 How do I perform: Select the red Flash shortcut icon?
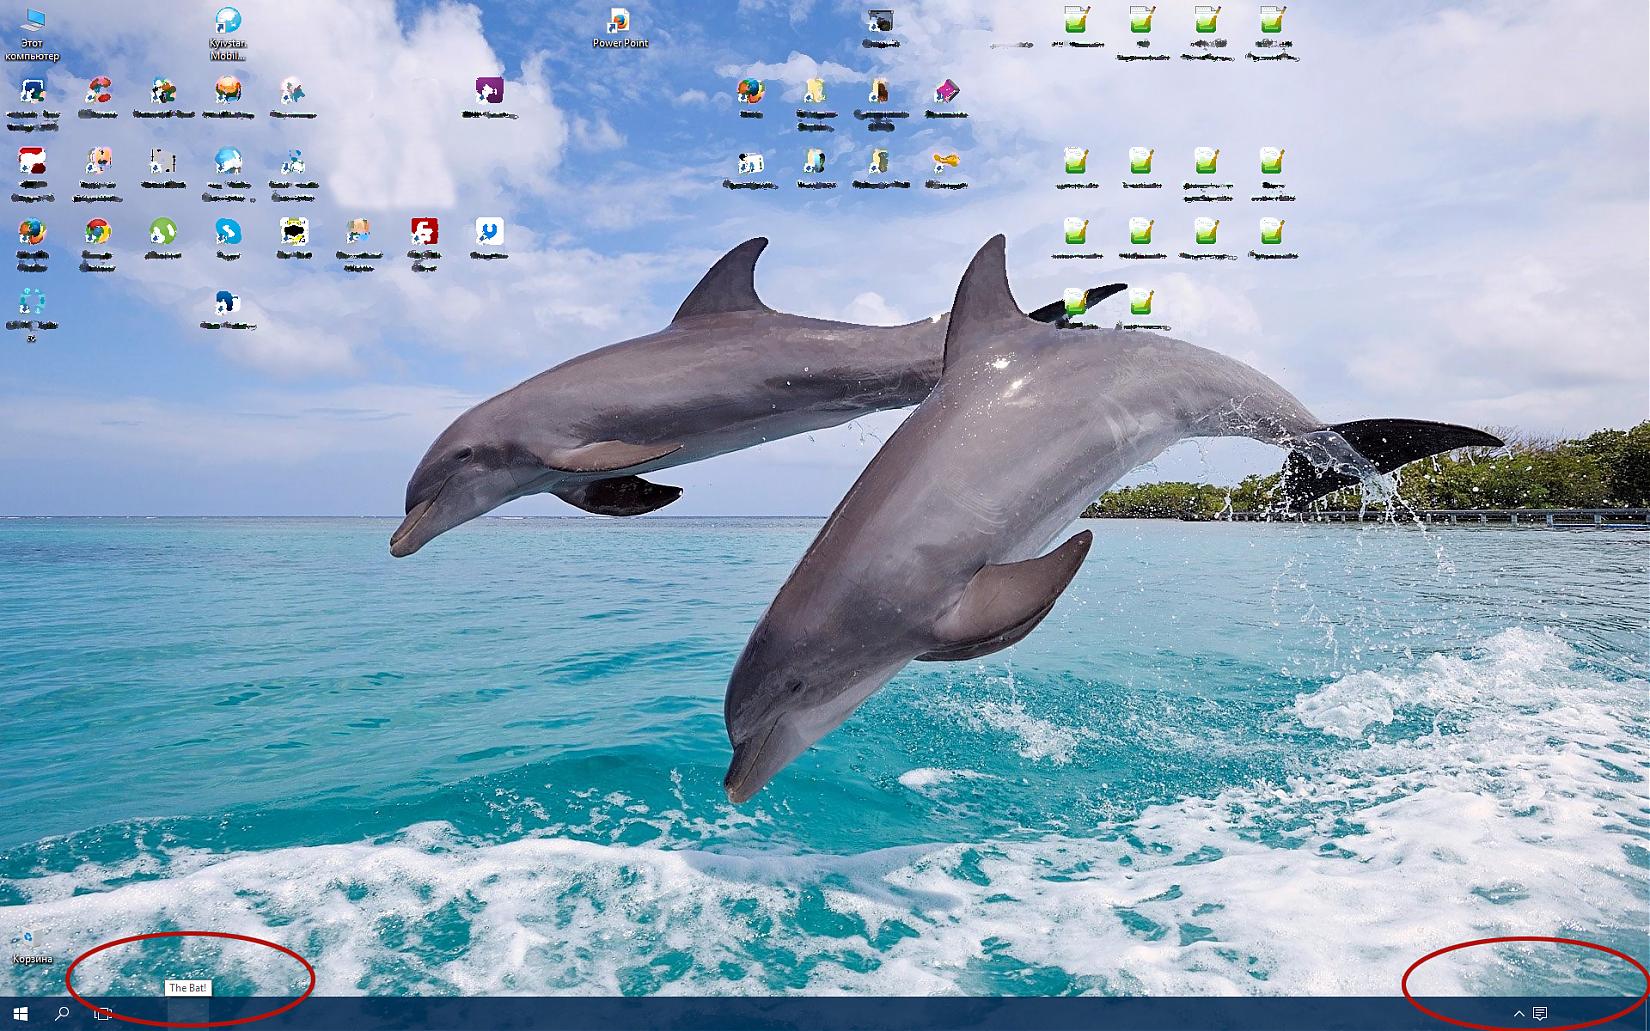(x=424, y=233)
